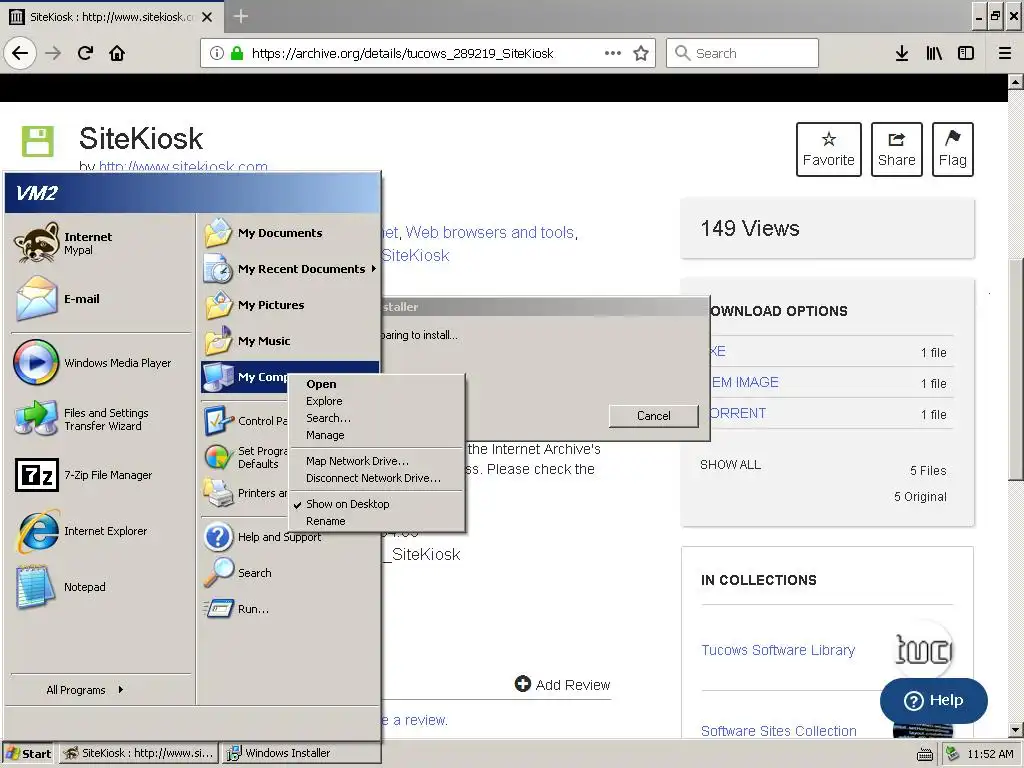This screenshot has height=768, width=1024.
Task: Toggle Show on Desktop checkmark item
Action: point(376,504)
